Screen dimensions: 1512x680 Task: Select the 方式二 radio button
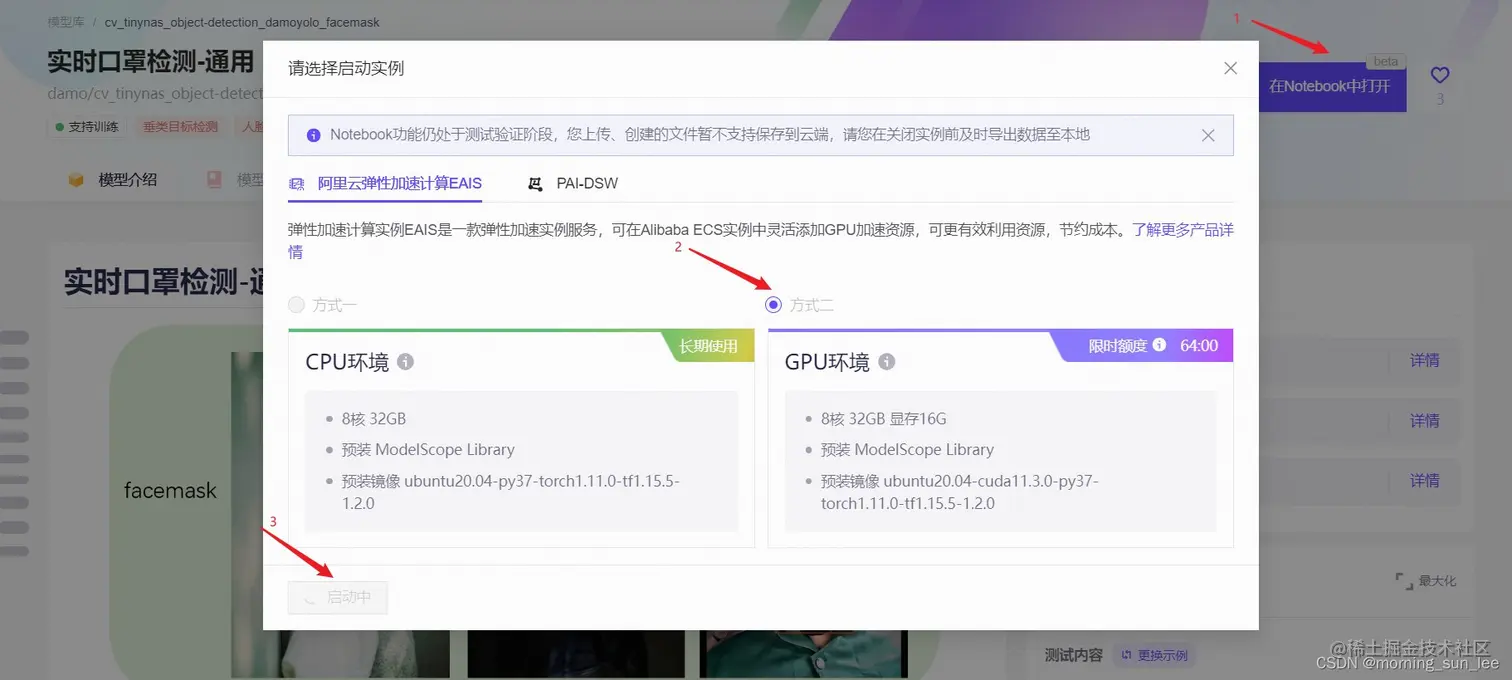(773, 305)
